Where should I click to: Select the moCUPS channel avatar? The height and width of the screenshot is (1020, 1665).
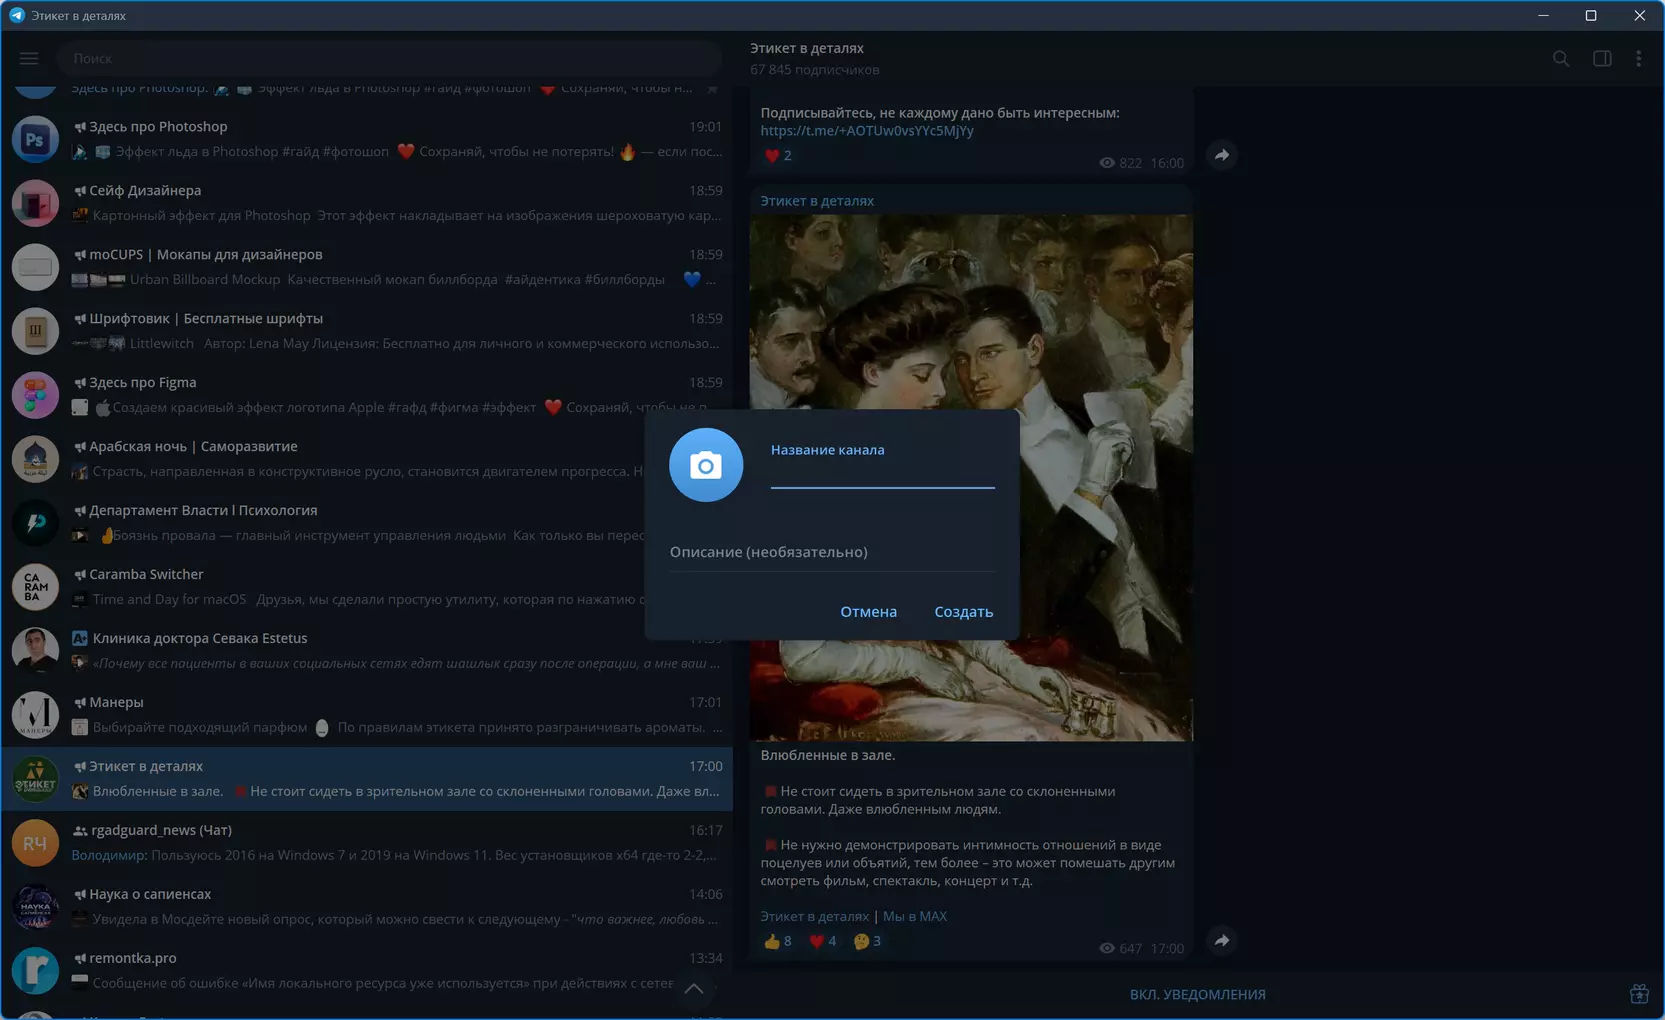(x=35, y=267)
